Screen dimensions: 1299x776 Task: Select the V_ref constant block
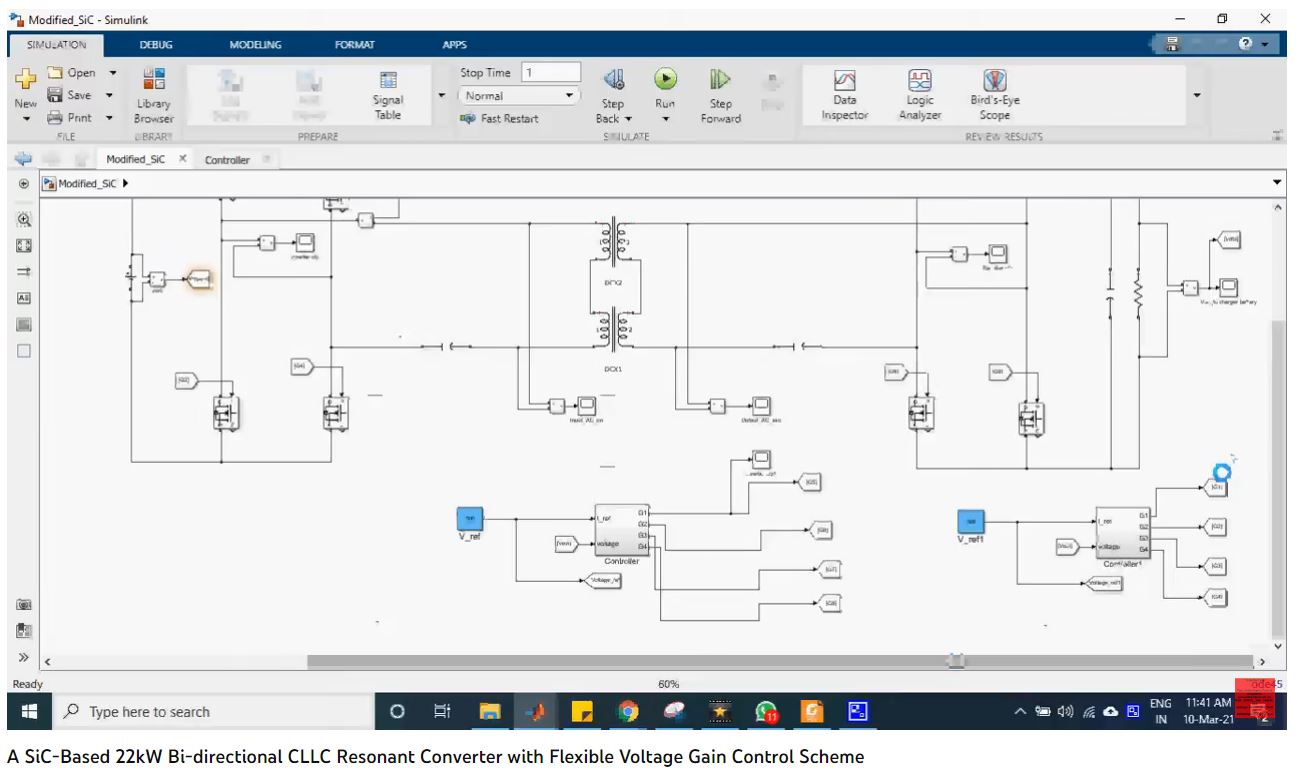(x=470, y=519)
